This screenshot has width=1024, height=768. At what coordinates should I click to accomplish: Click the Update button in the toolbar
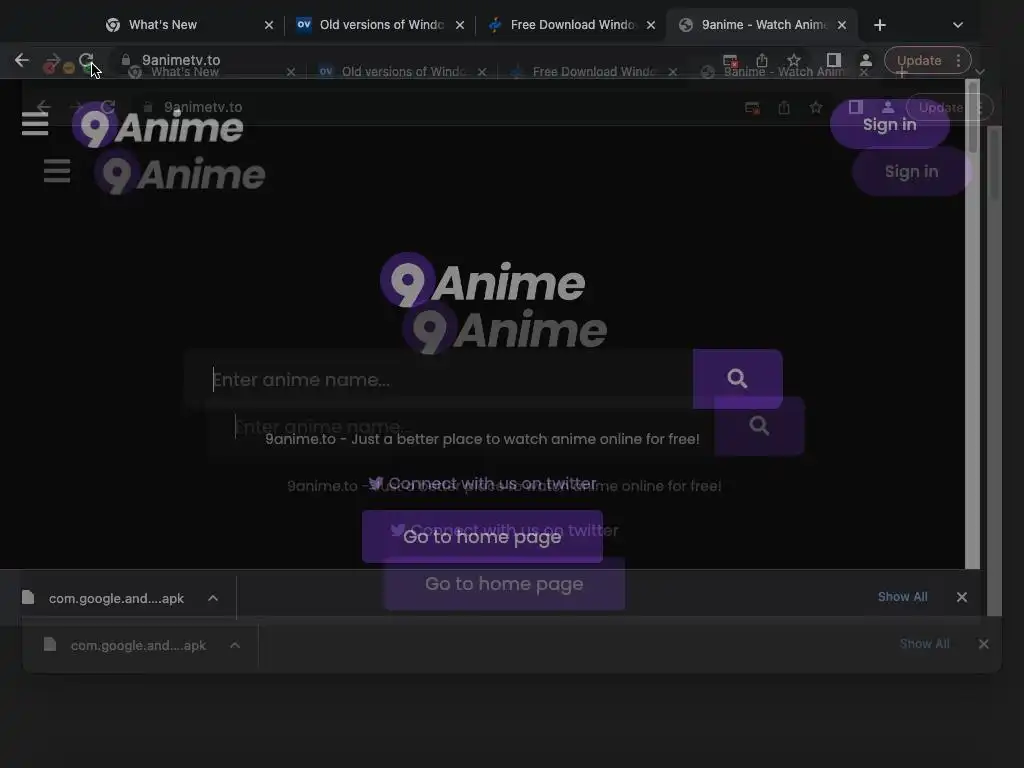918,60
